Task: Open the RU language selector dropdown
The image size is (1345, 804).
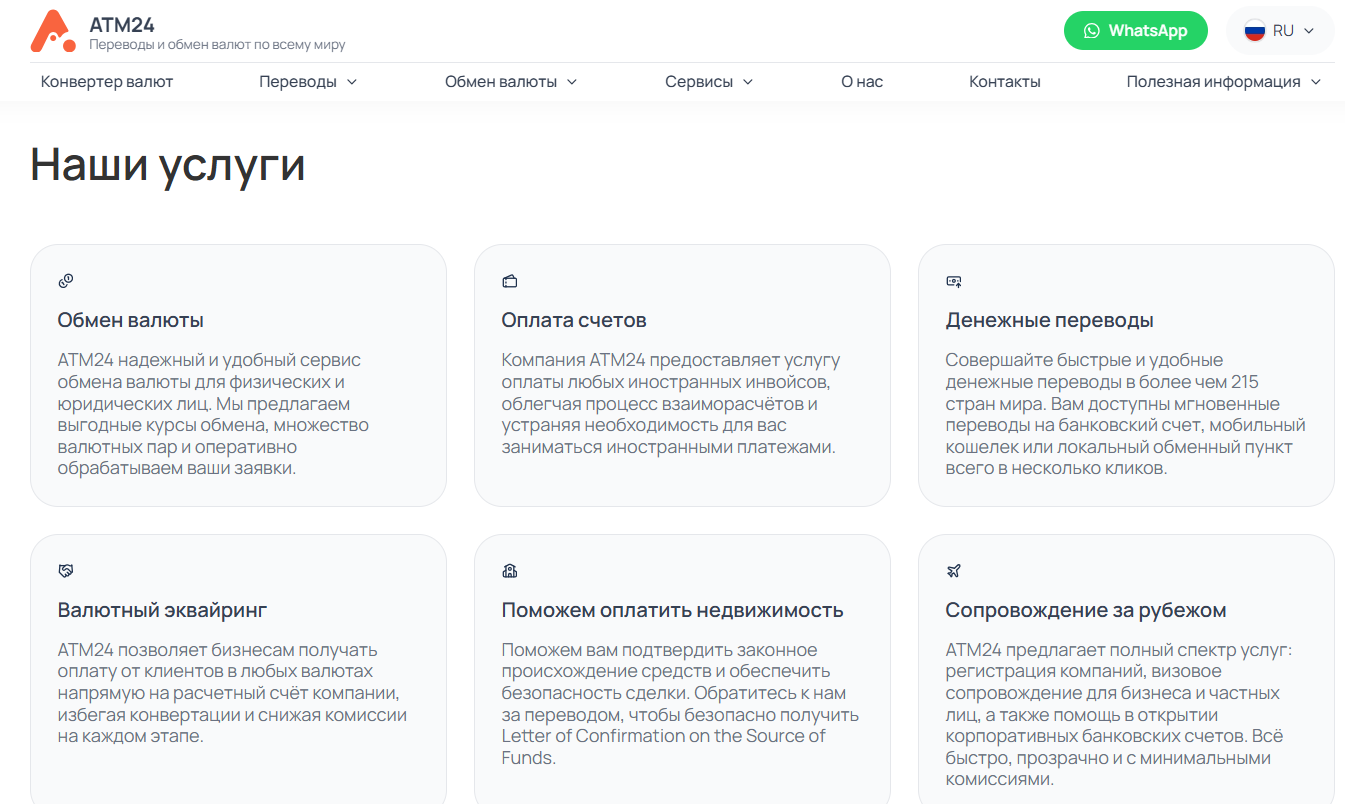Action: 1280,31
